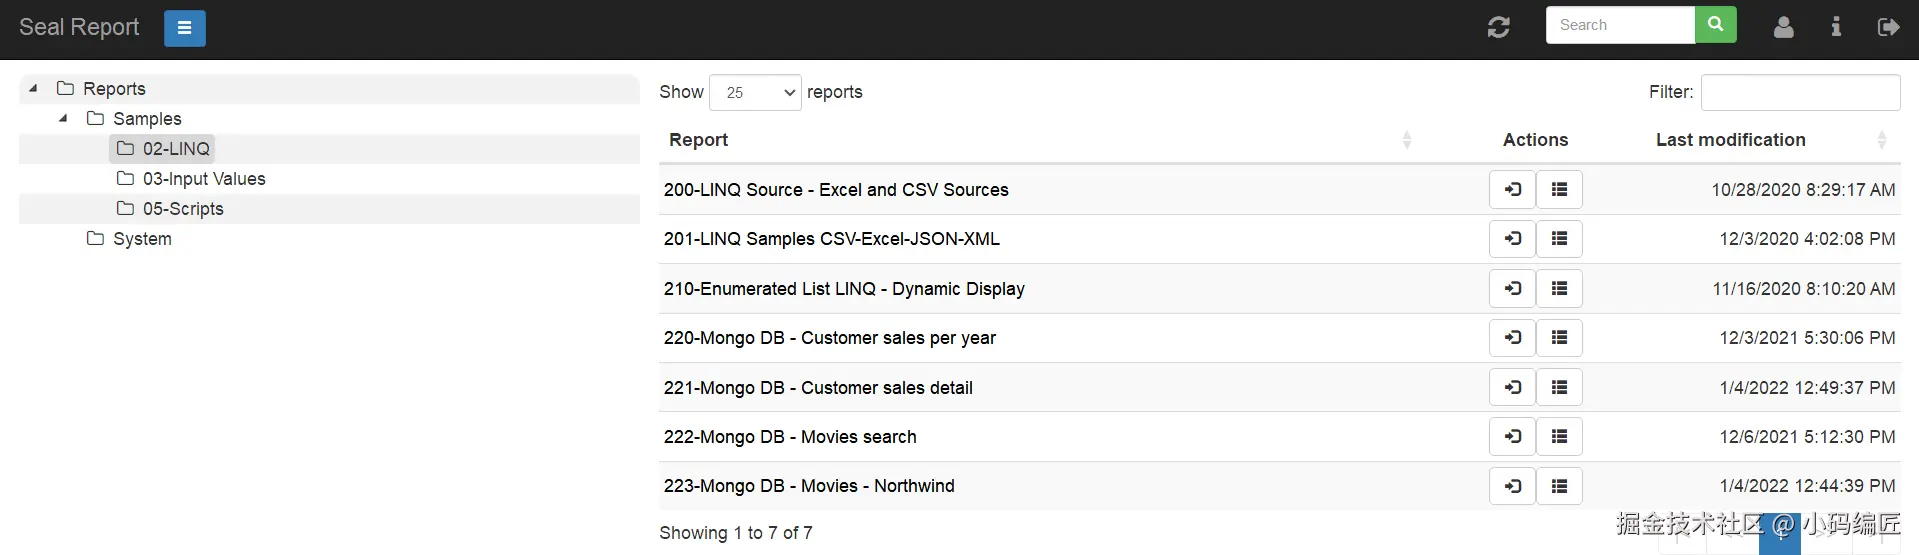Viewport: 1919px width, 555px height.
Task: Click the Filter input field
Action: coord(1800,93)
